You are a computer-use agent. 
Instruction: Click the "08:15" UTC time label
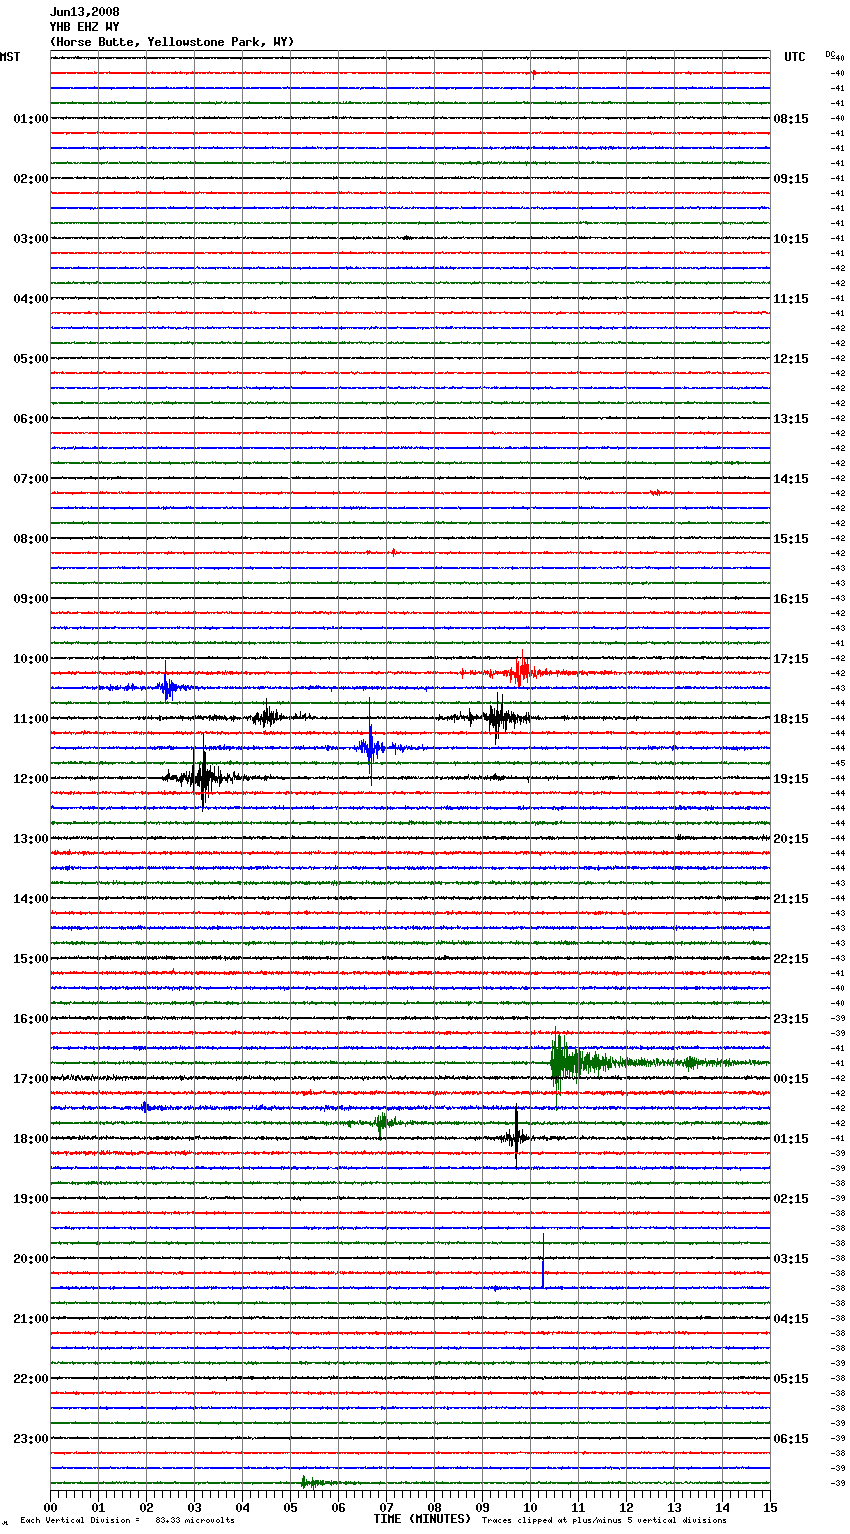(791, 119)
